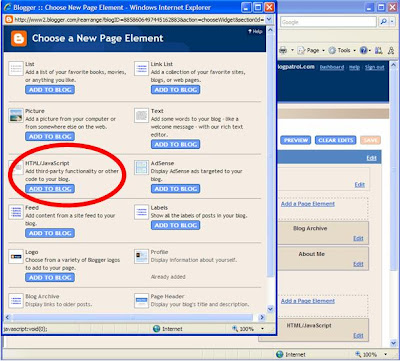Open the Help link in blog header
400x361 pixels.
[x=354, y=67]
